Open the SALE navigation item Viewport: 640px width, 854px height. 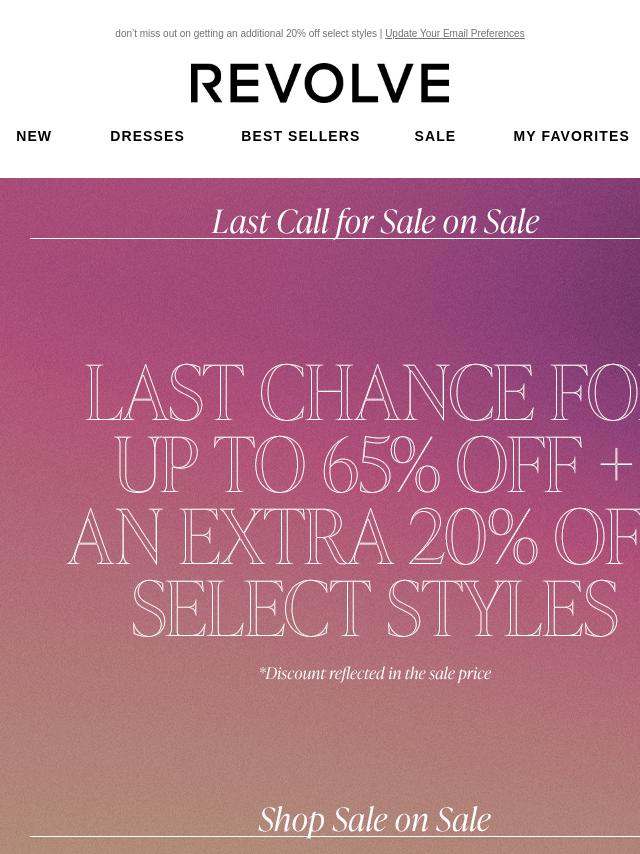pos(435,136)
